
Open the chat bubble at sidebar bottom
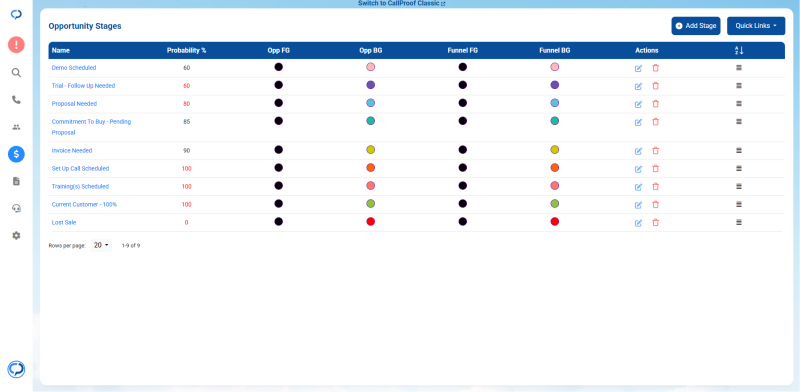(x=16, y=369)
